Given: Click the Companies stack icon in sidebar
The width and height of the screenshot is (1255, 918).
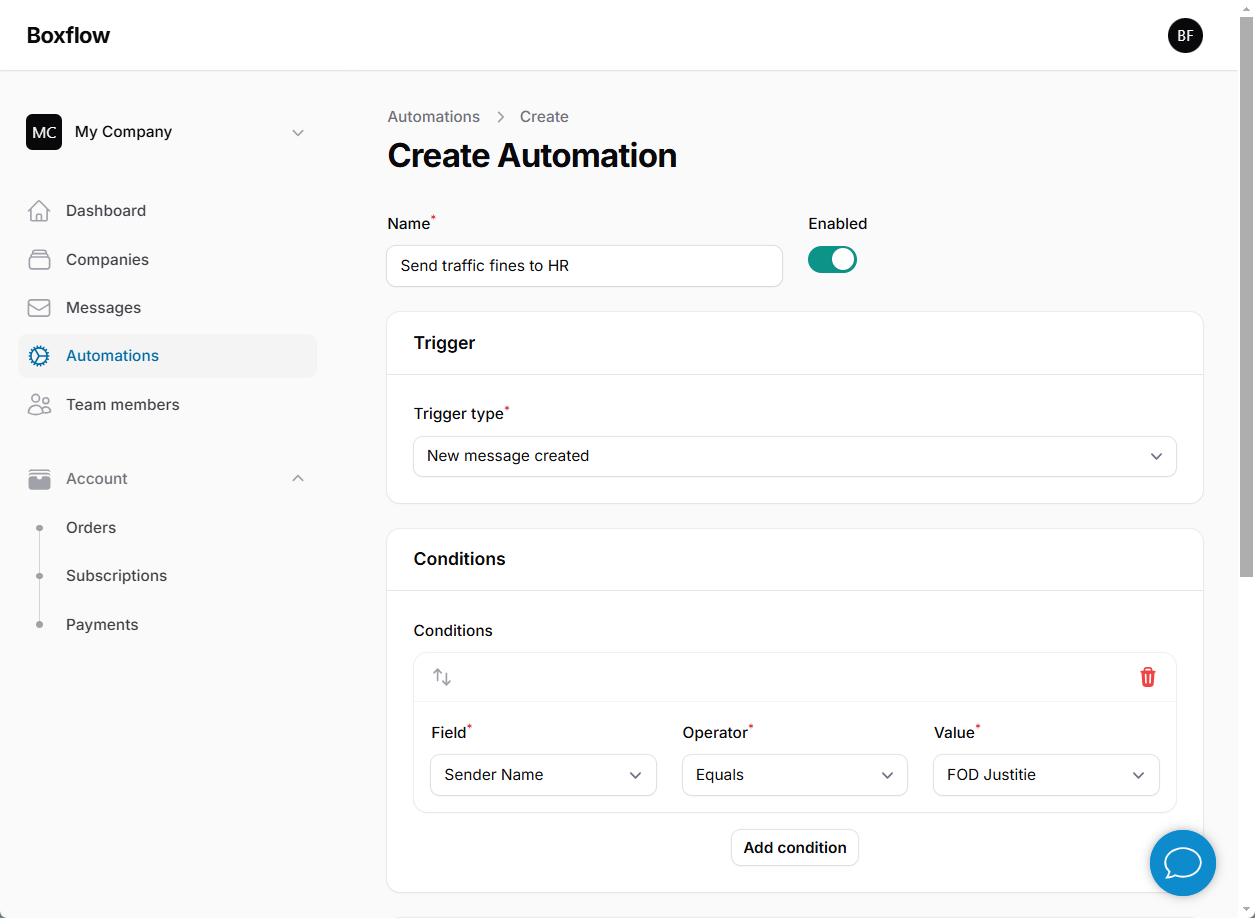Looking at the screenshot, I should (39, 260).
